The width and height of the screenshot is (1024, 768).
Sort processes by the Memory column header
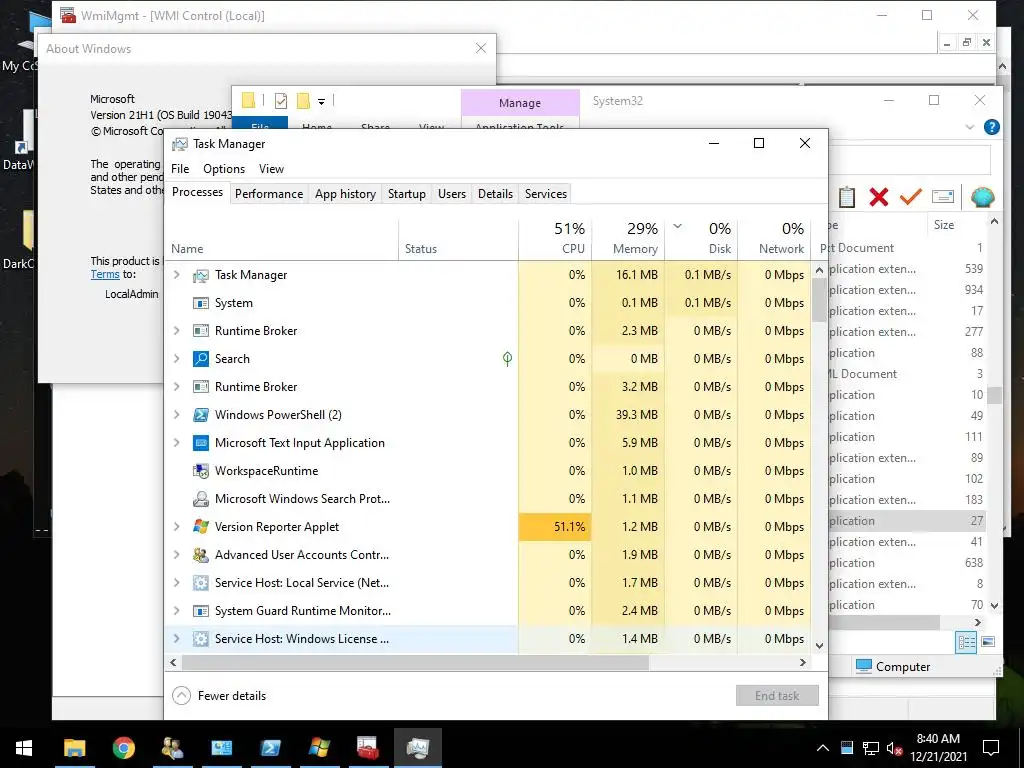coord(628,239)
